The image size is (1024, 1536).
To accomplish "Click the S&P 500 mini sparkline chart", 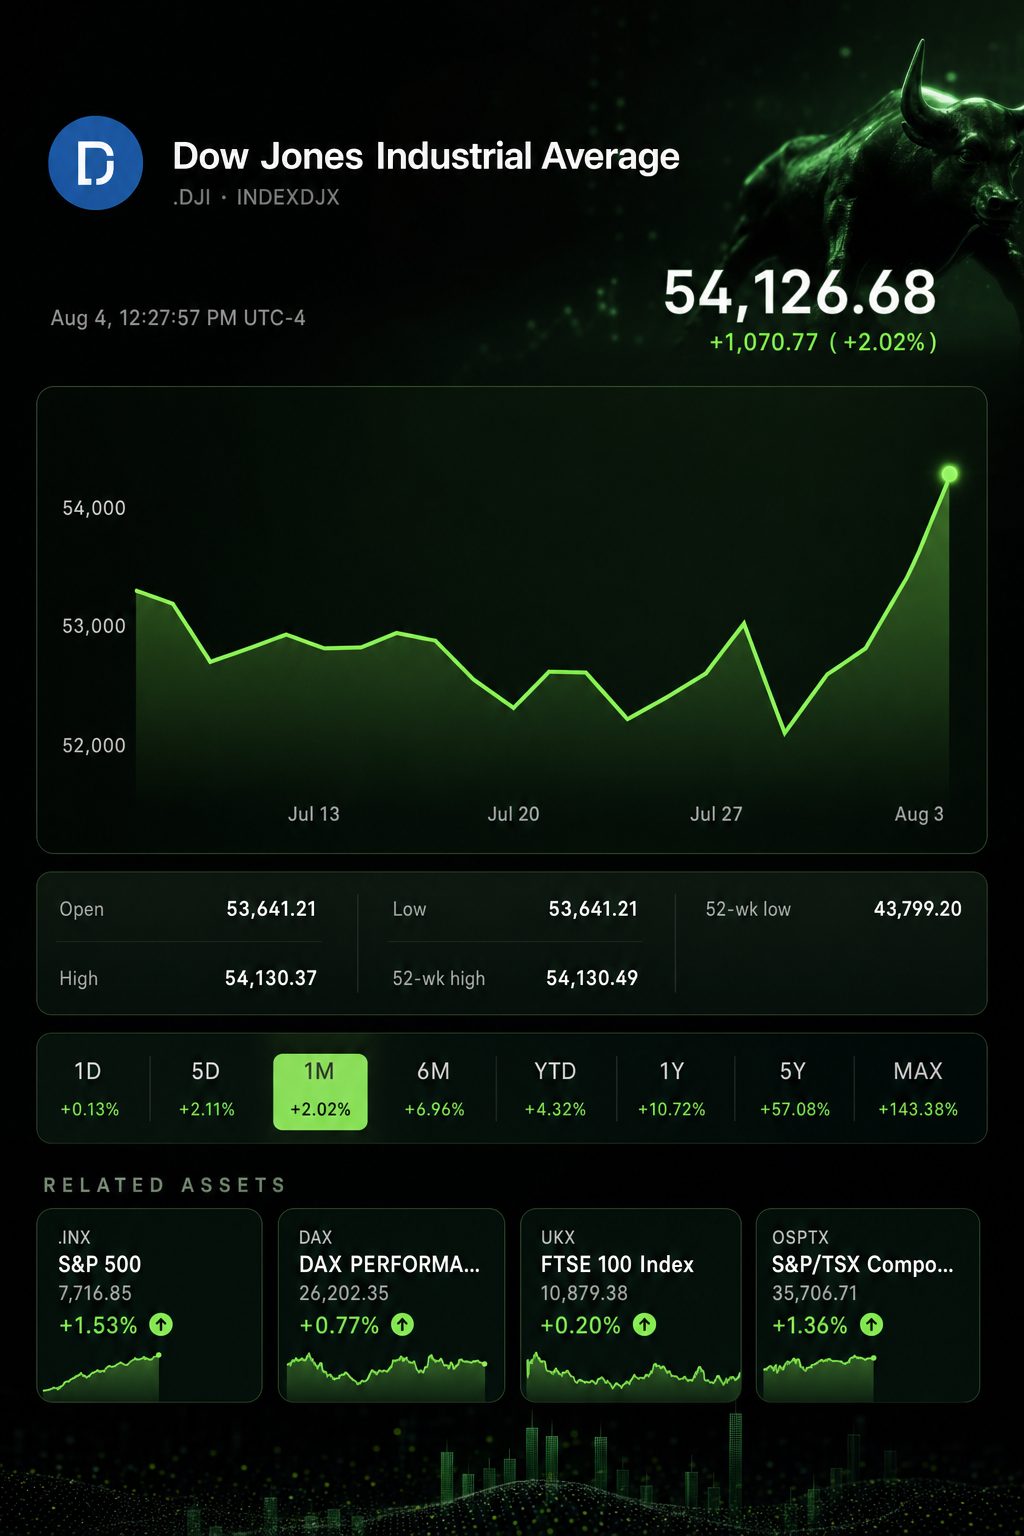I will click(100, 1376).
